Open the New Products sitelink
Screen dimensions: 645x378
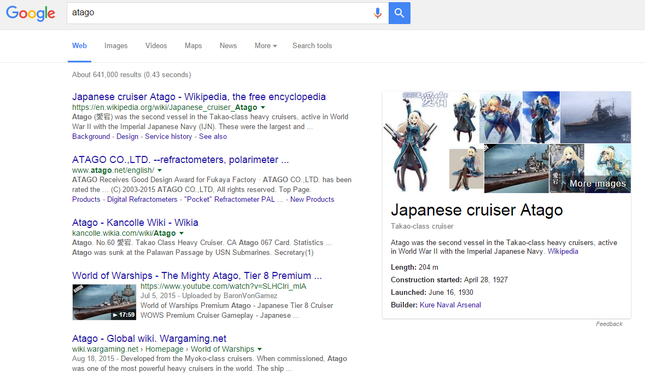pyautogui.click(x=312, y=199)
